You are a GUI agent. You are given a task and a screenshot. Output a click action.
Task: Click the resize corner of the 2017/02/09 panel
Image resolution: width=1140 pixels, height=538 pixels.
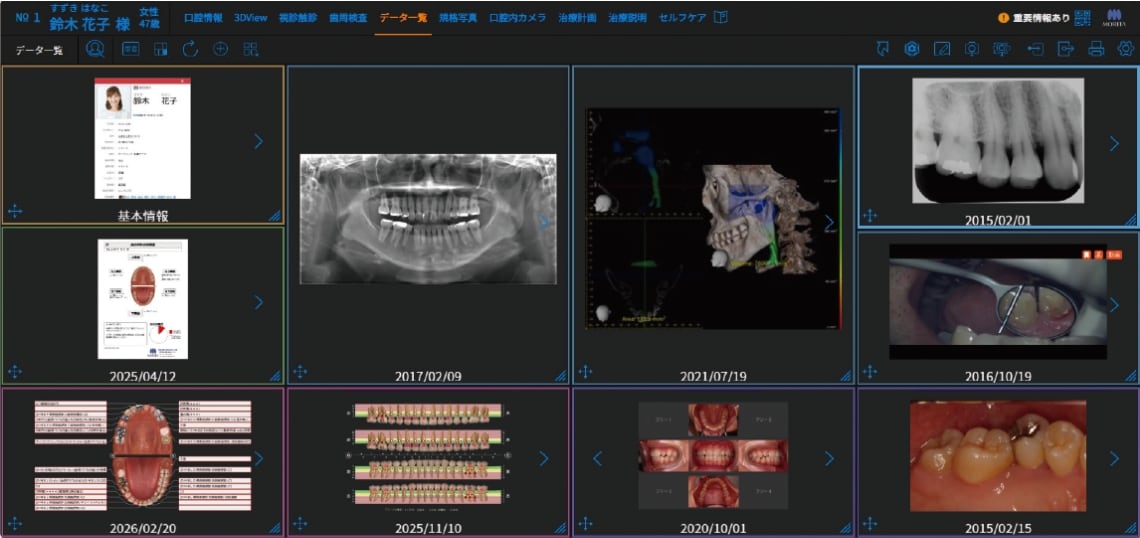click(x=561, y=376)
